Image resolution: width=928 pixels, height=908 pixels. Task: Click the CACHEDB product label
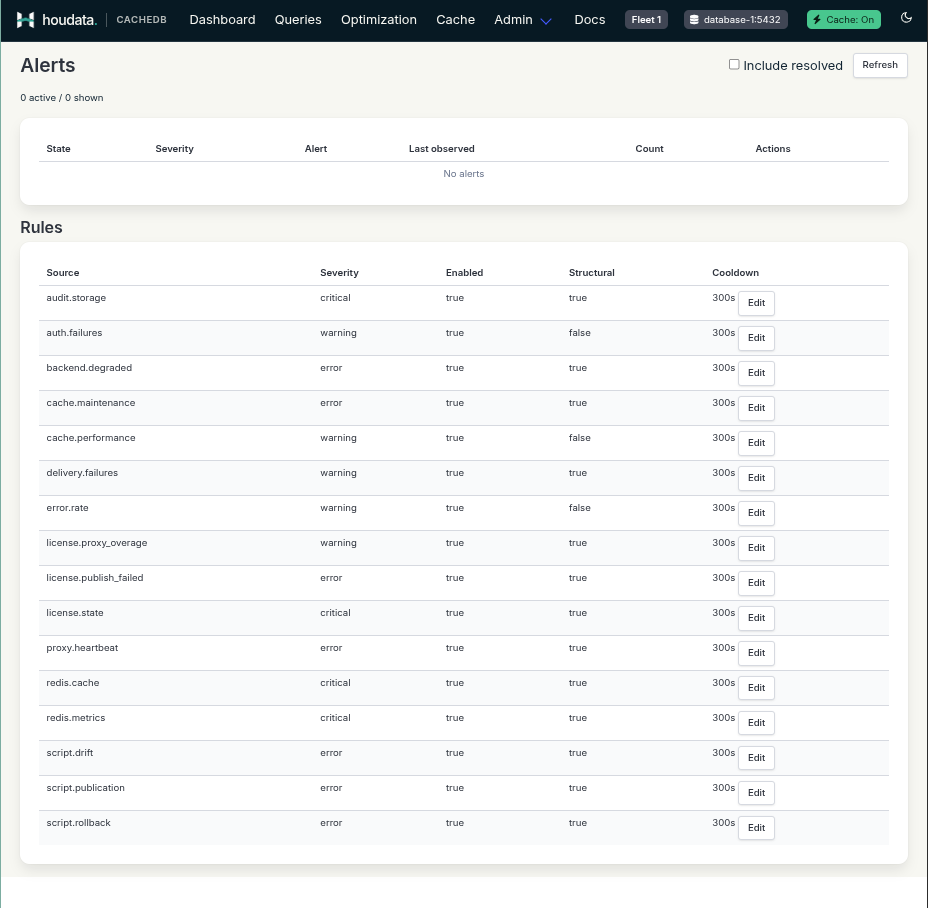pyautogui.click(x=141, y=20)
